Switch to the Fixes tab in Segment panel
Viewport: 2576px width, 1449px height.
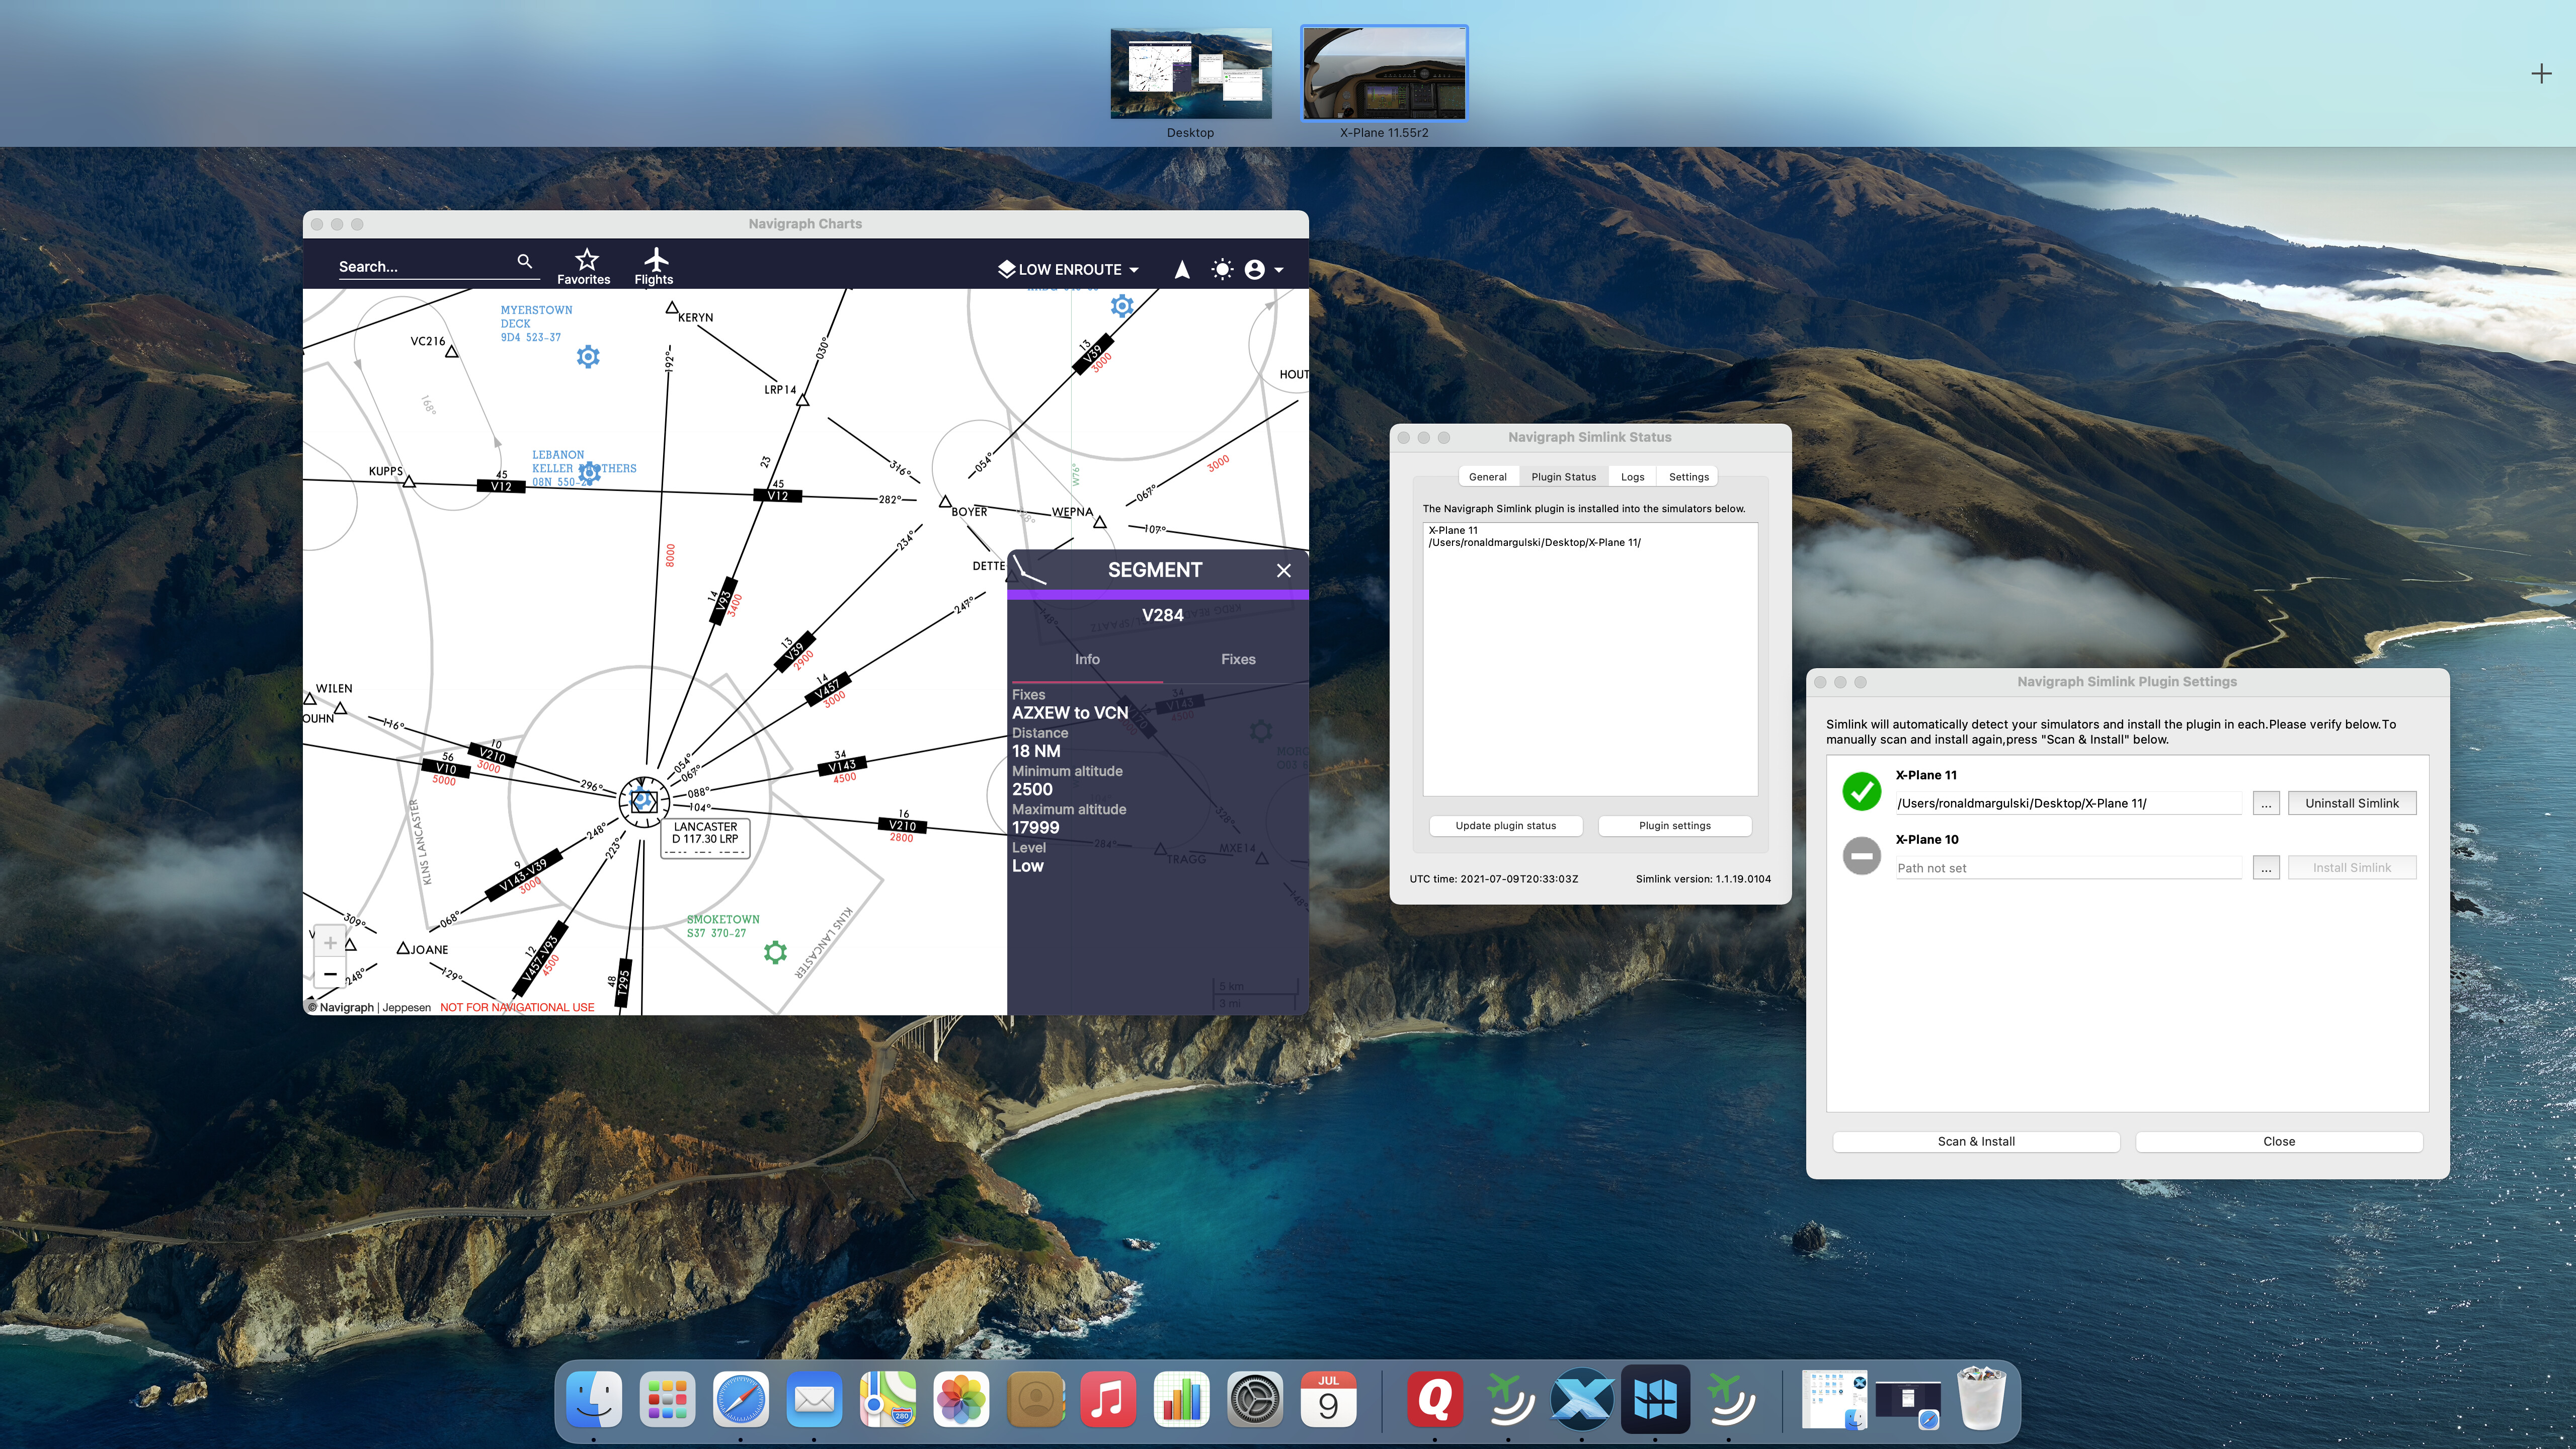(1237, 659)
